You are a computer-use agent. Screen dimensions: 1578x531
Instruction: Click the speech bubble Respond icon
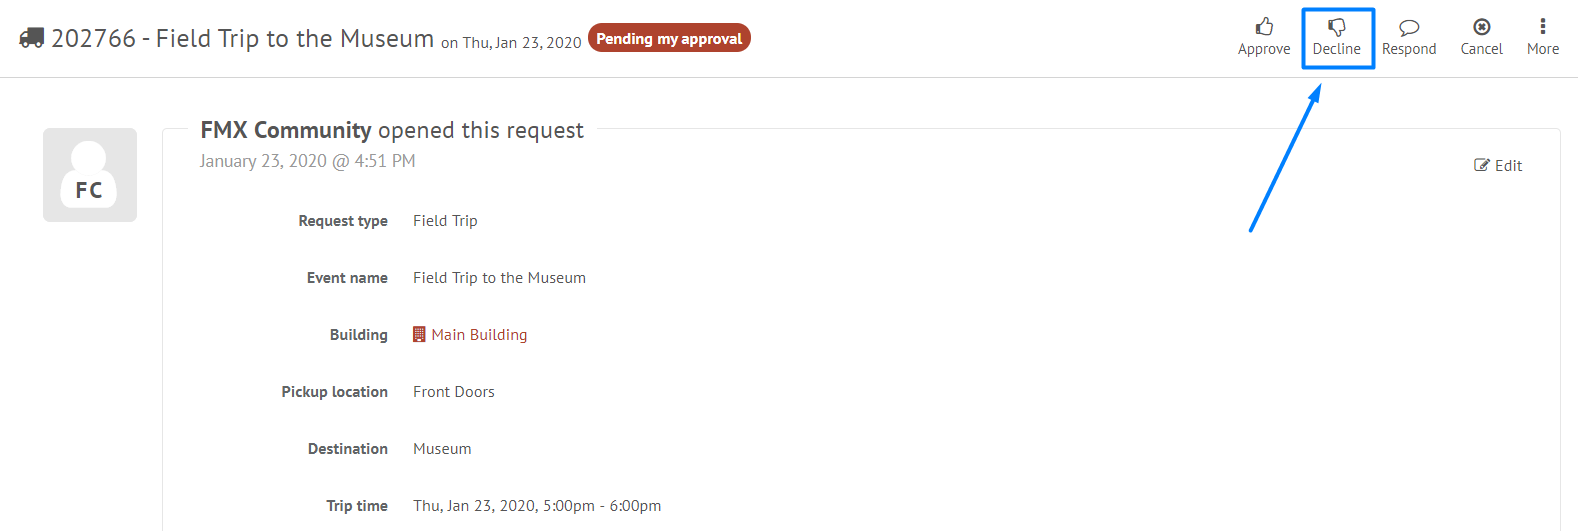tap(1409, 27)
